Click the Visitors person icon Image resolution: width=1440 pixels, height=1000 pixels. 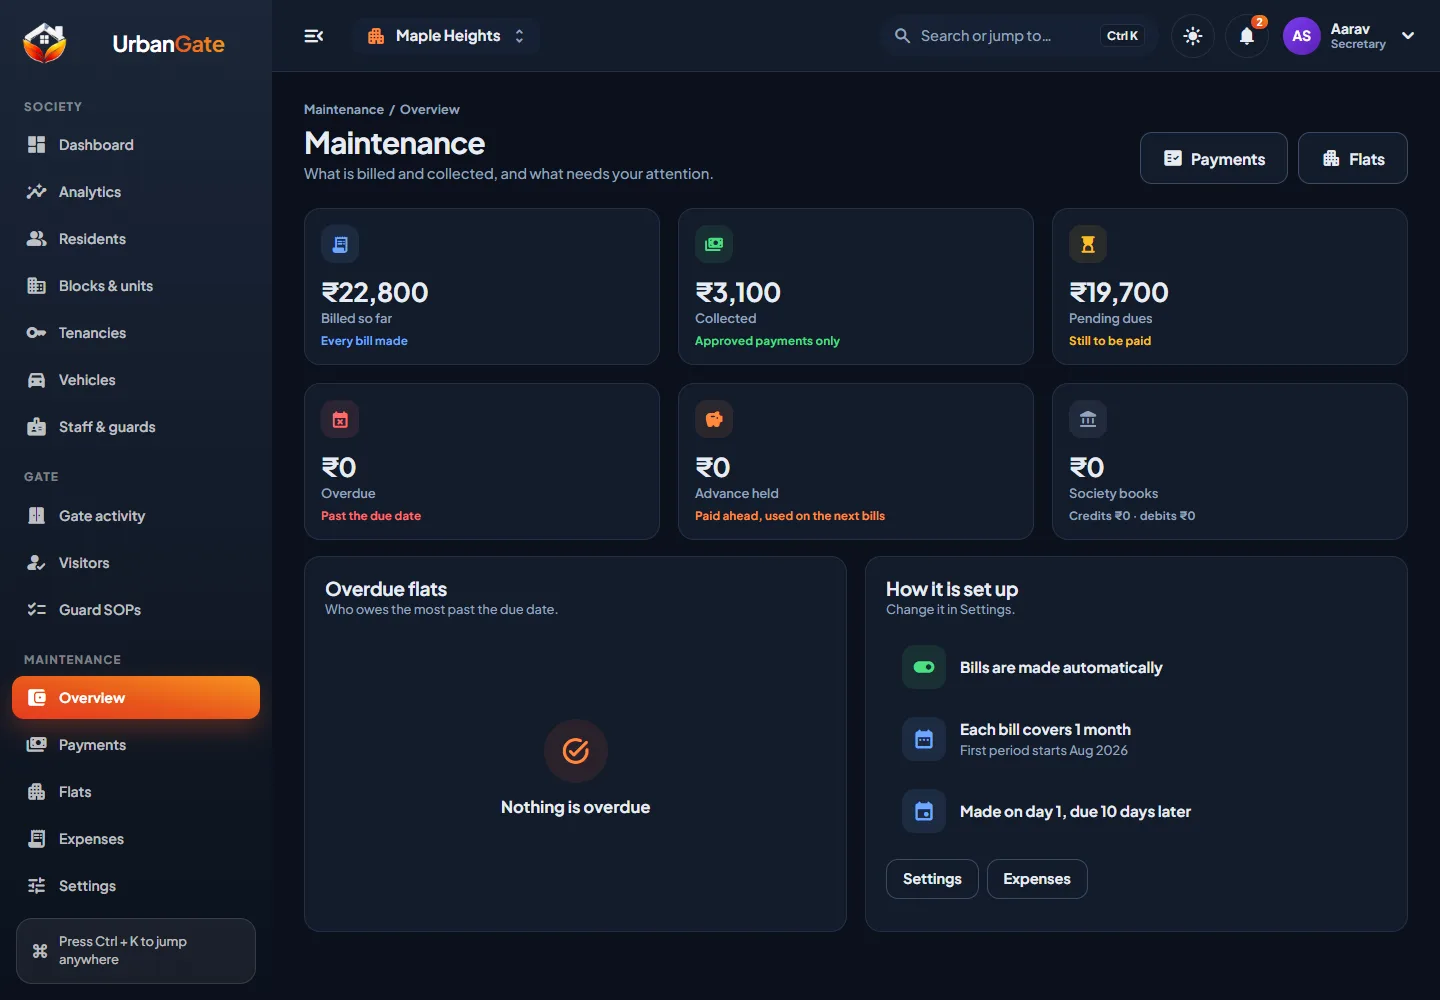37,563
